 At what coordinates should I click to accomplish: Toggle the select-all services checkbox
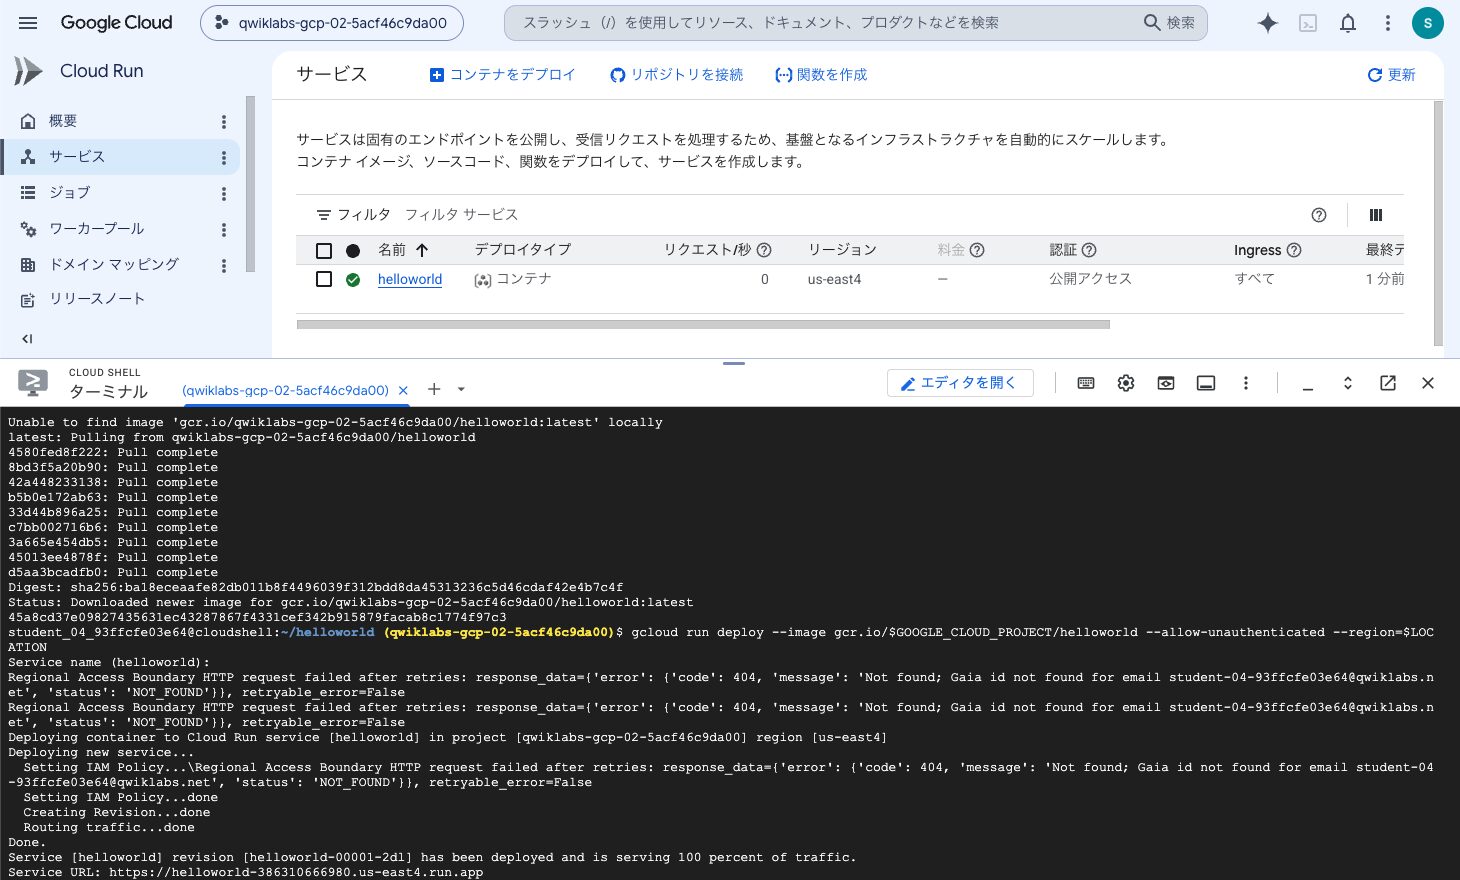tap(324, 251)
